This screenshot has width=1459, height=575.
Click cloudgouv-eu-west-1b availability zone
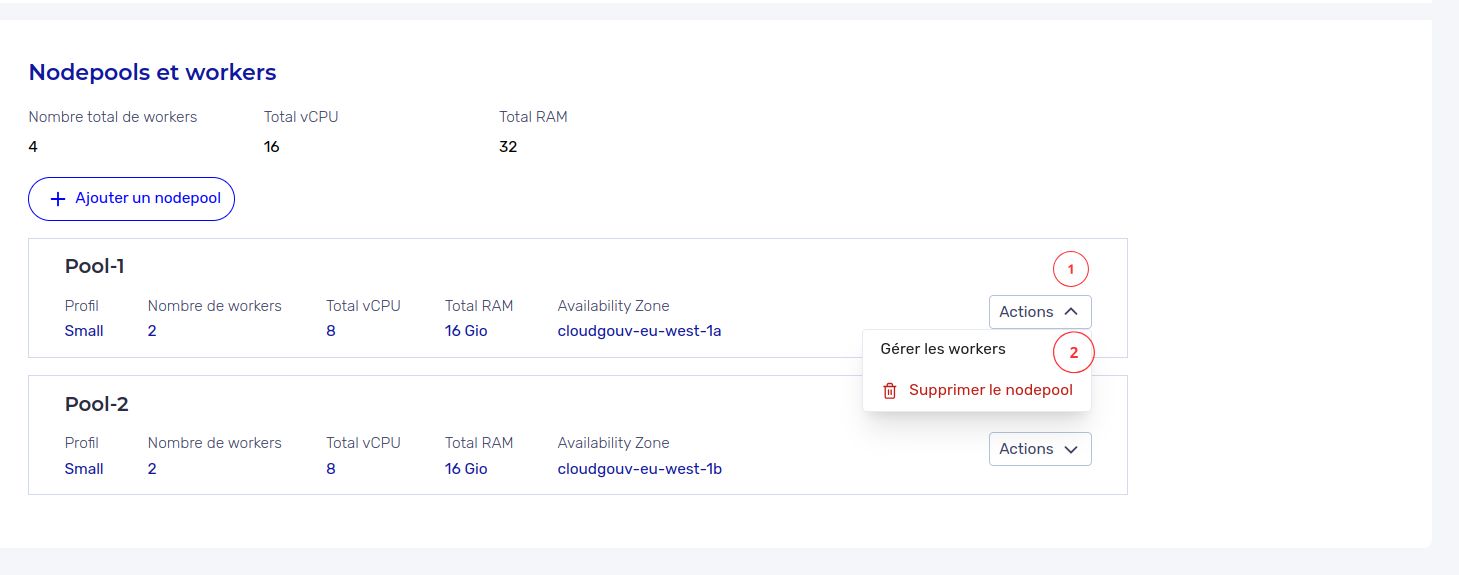tap(639, 468)
